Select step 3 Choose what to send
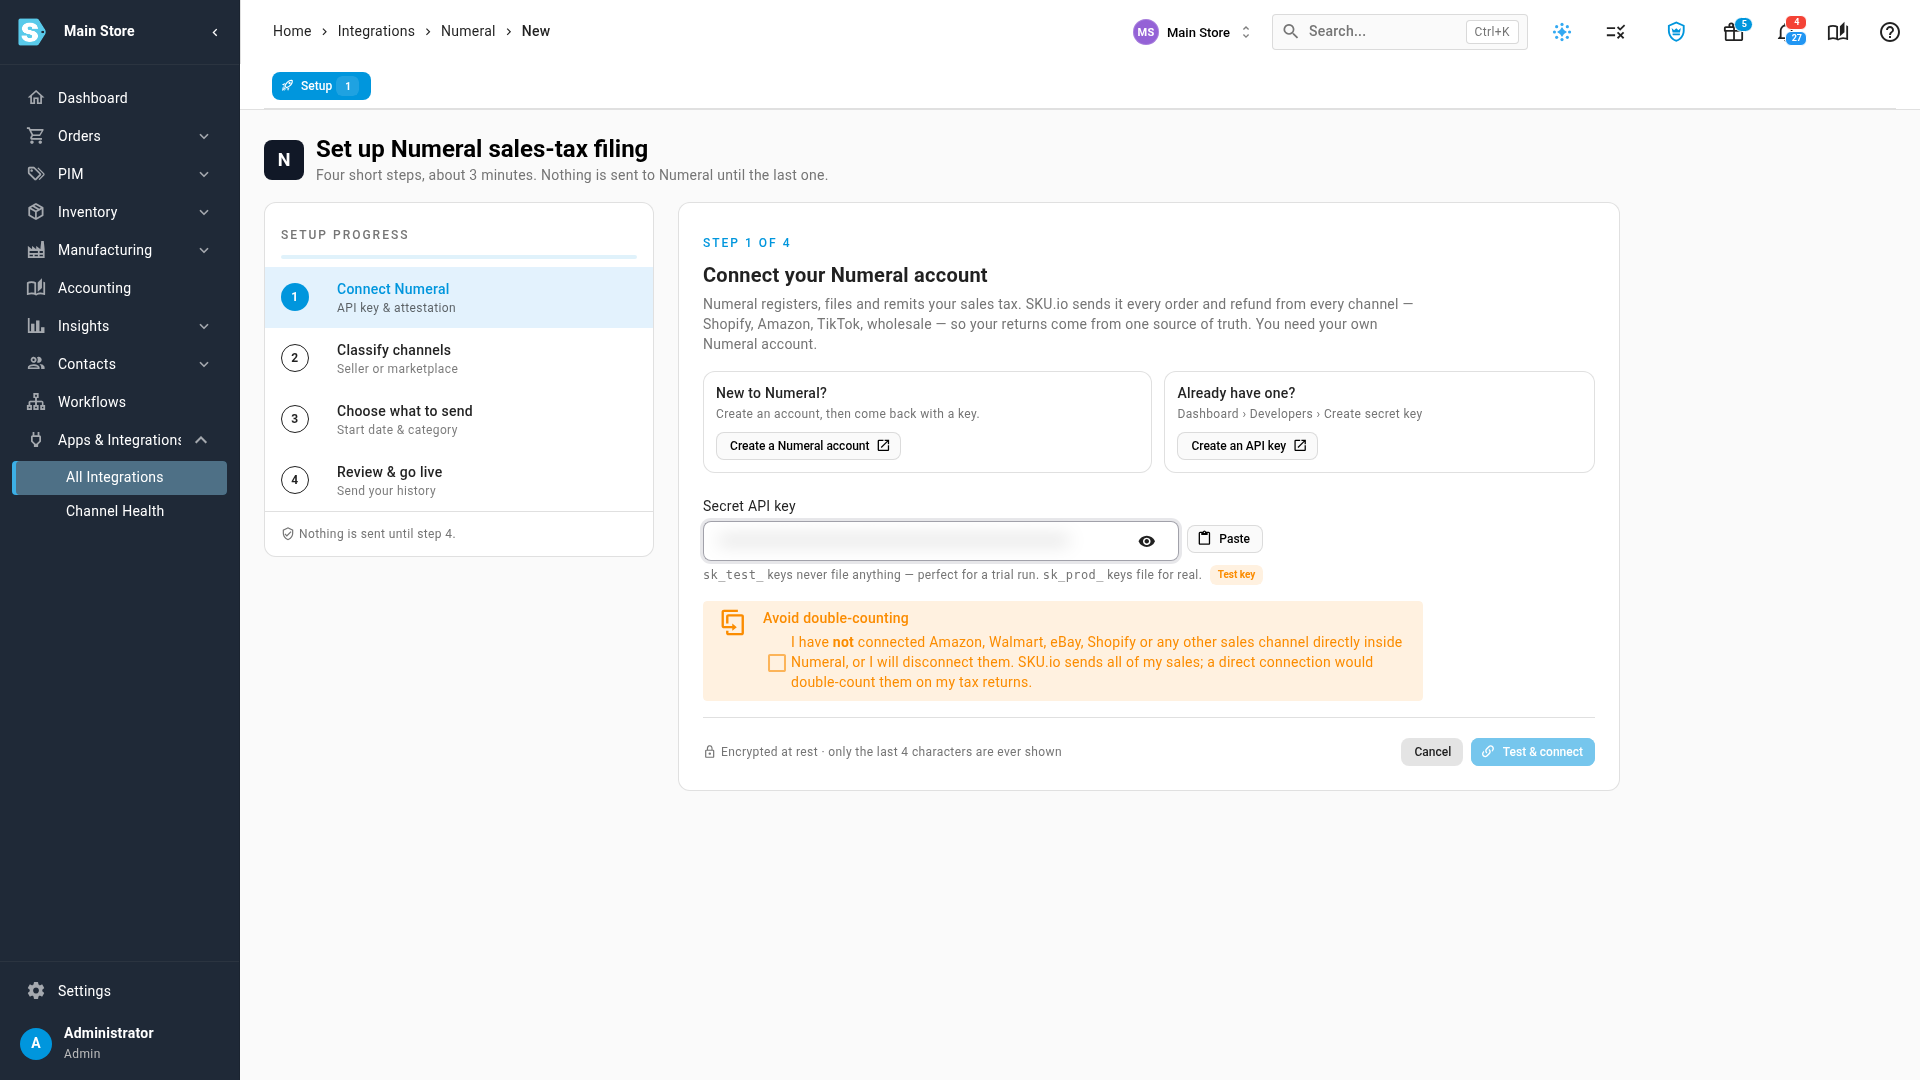The width and height of the screenshot is (1920, 1080). point(459,420)
